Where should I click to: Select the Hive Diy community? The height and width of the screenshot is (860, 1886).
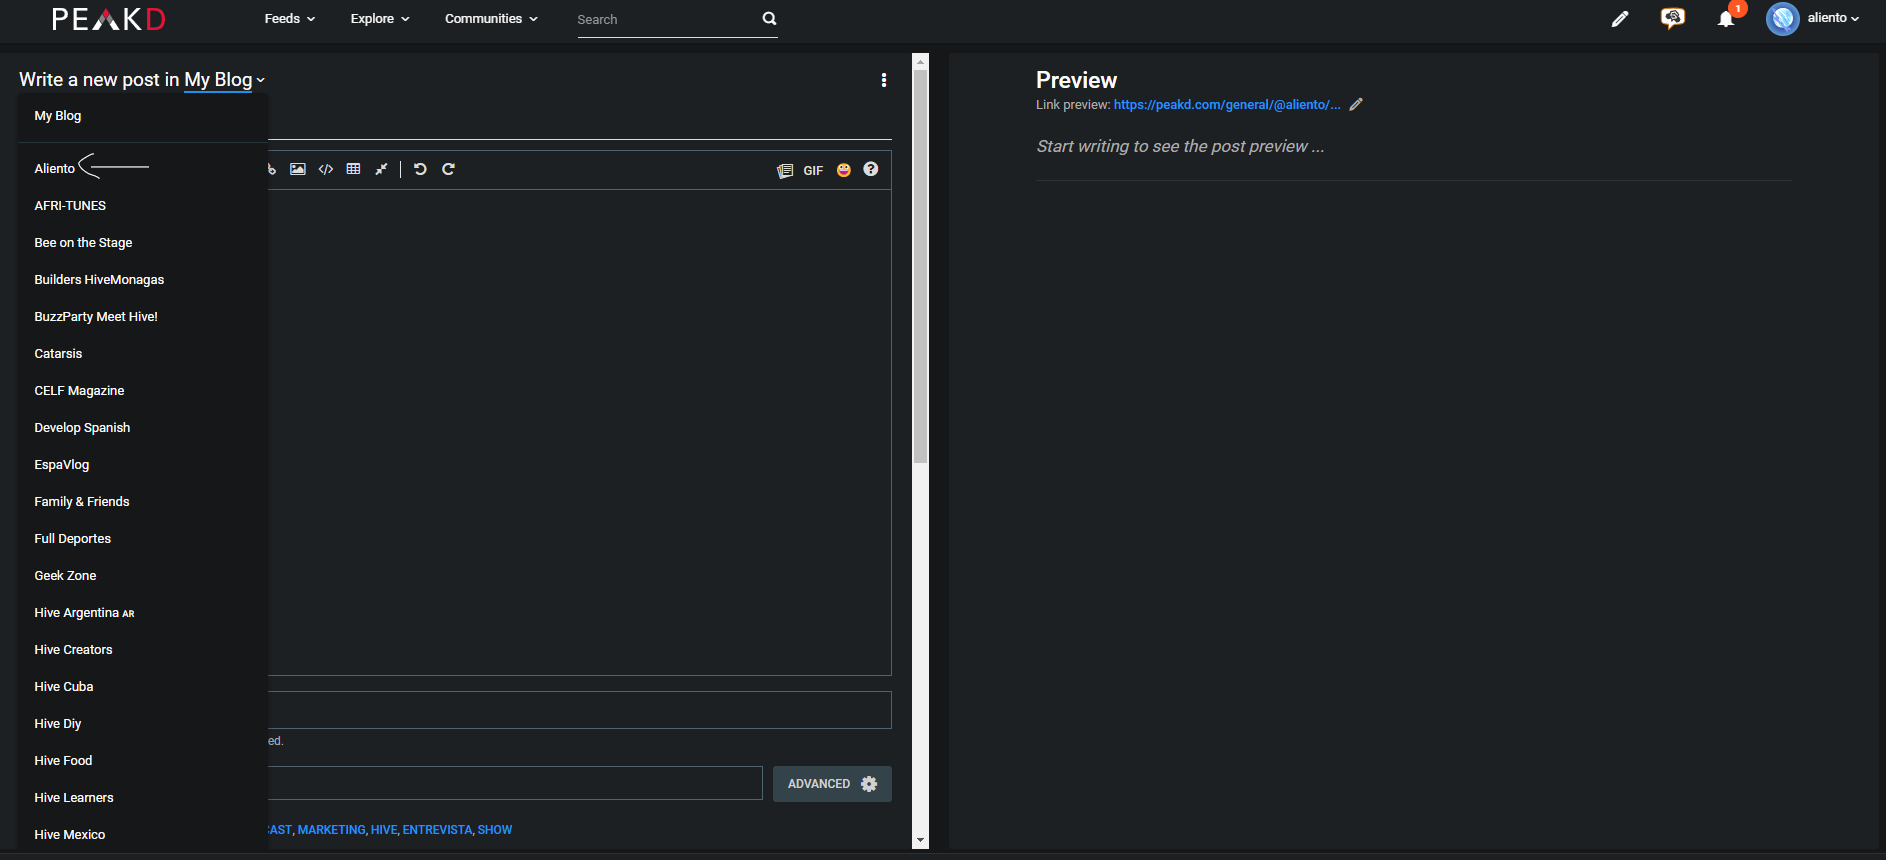(x=143, y=723)
